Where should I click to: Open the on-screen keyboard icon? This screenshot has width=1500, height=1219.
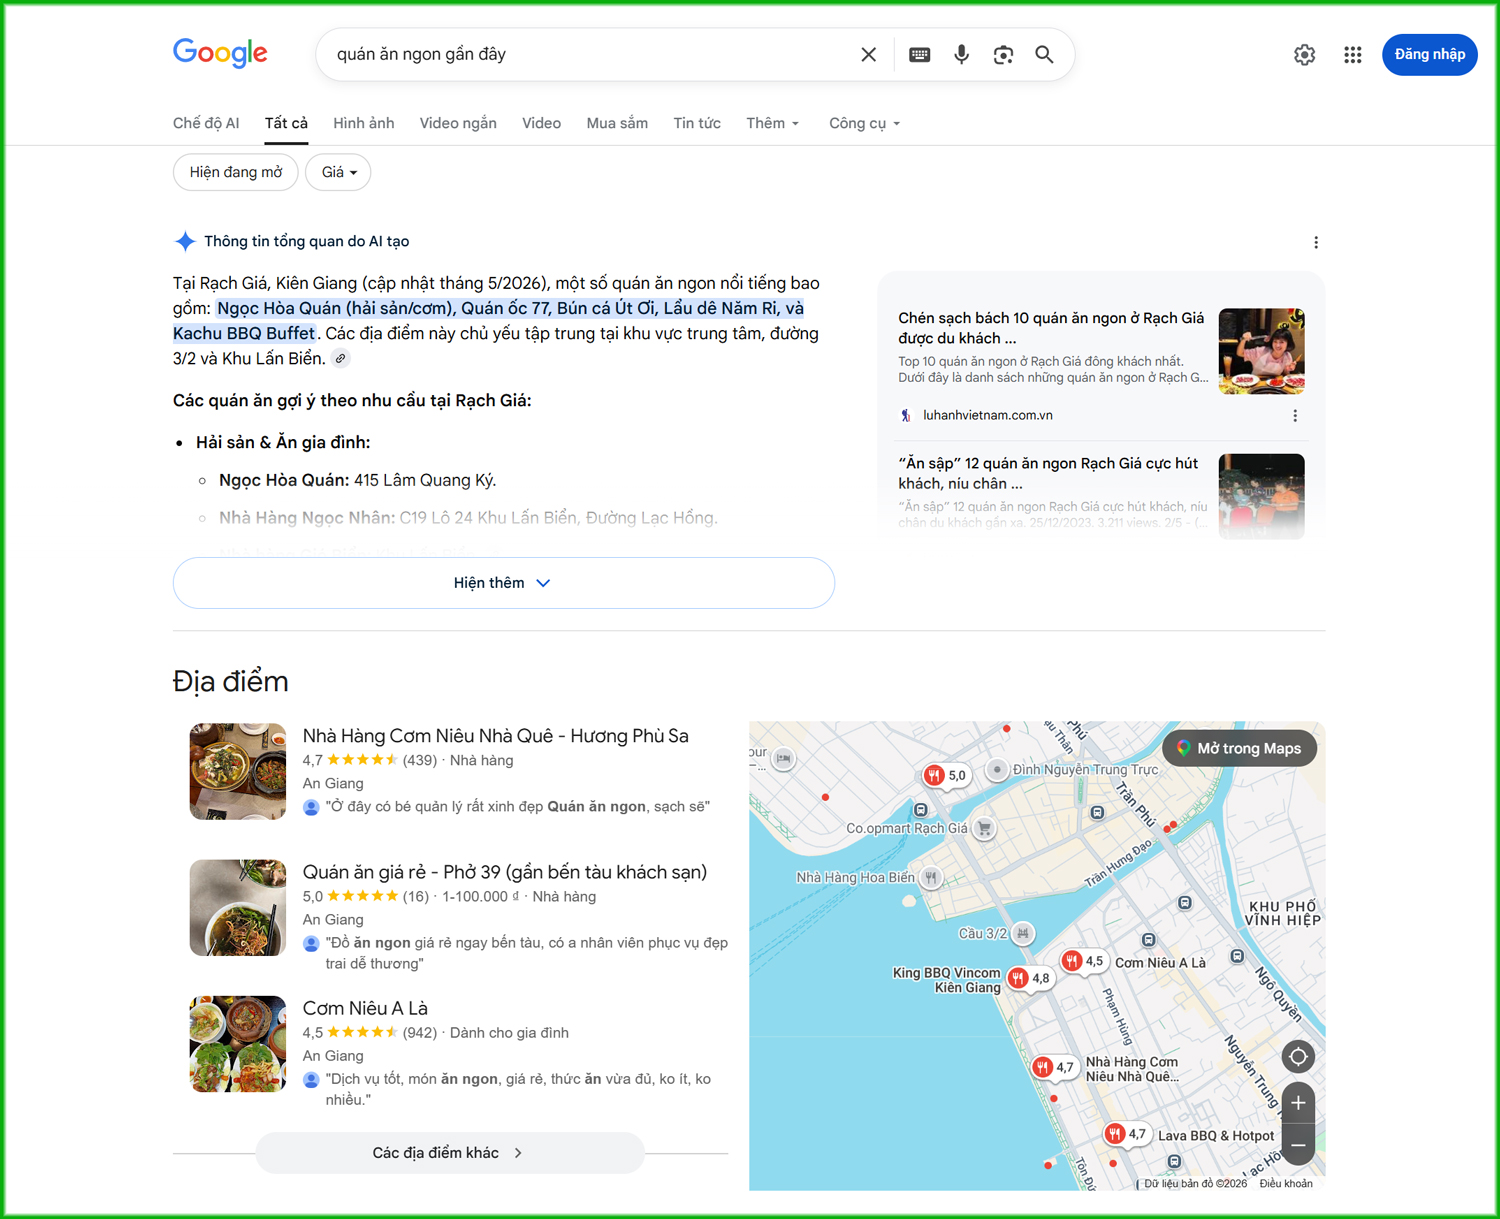tap(919, 54)
